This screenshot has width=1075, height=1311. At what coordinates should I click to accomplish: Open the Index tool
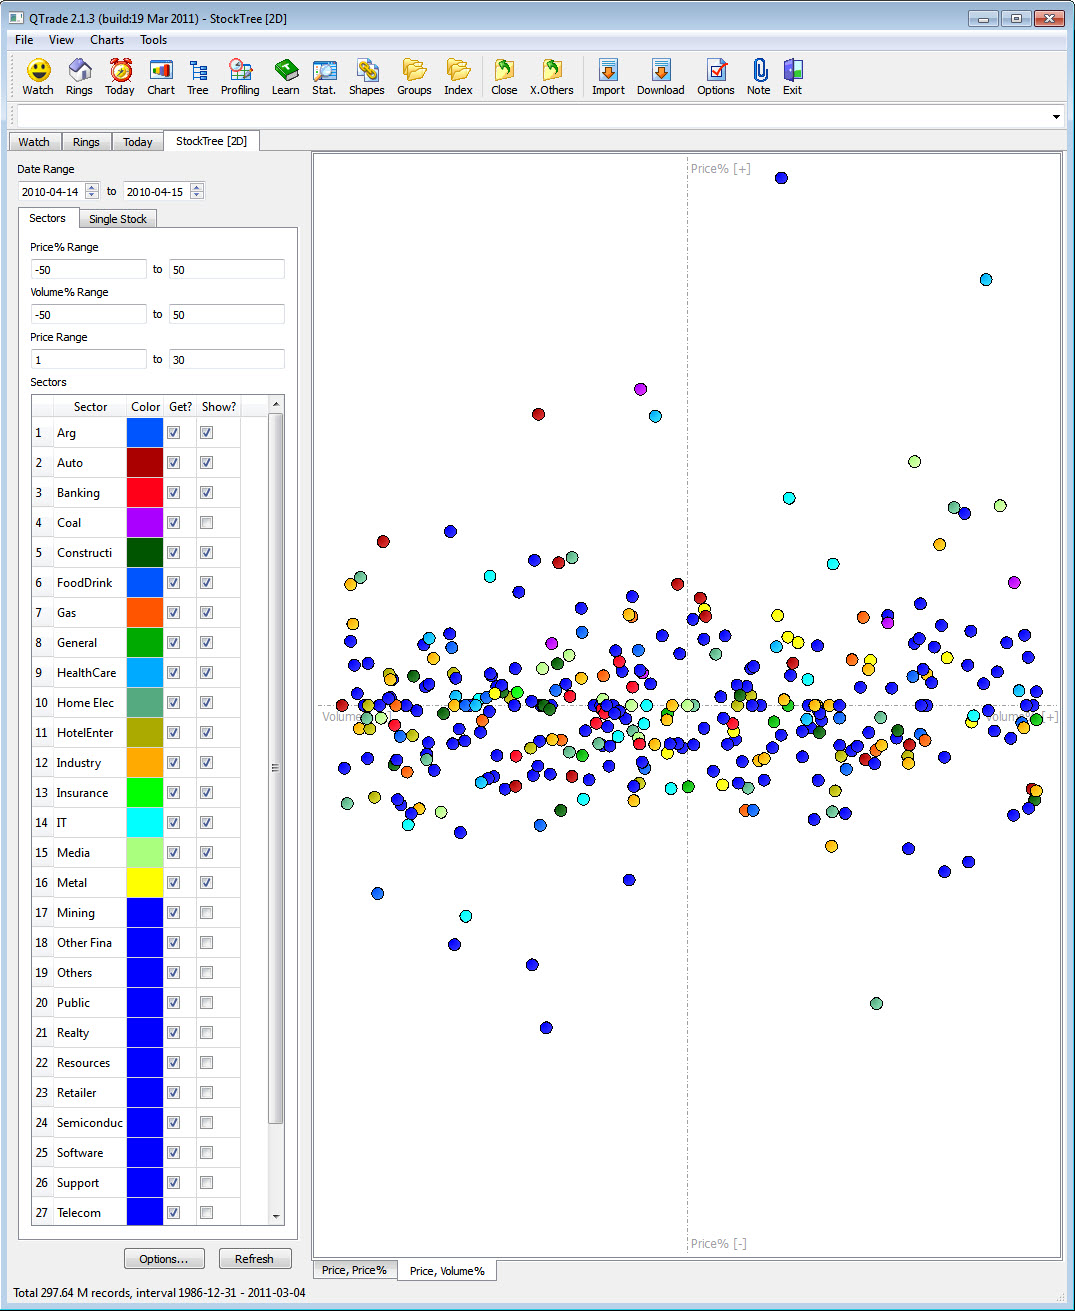458,76
